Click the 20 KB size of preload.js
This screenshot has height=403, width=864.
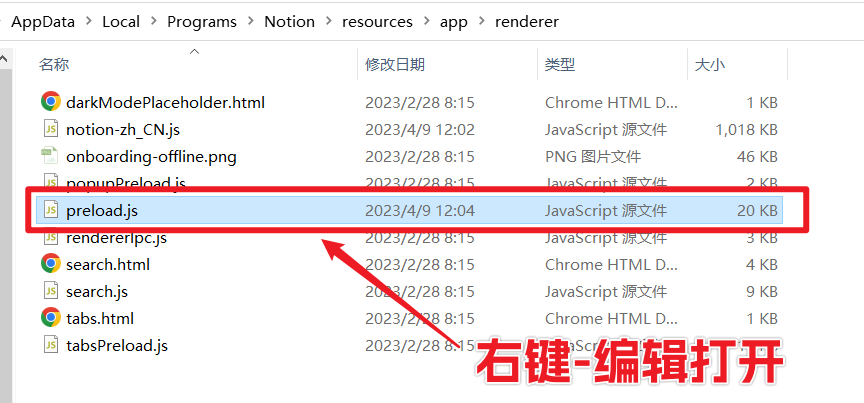tap(757, 211)
